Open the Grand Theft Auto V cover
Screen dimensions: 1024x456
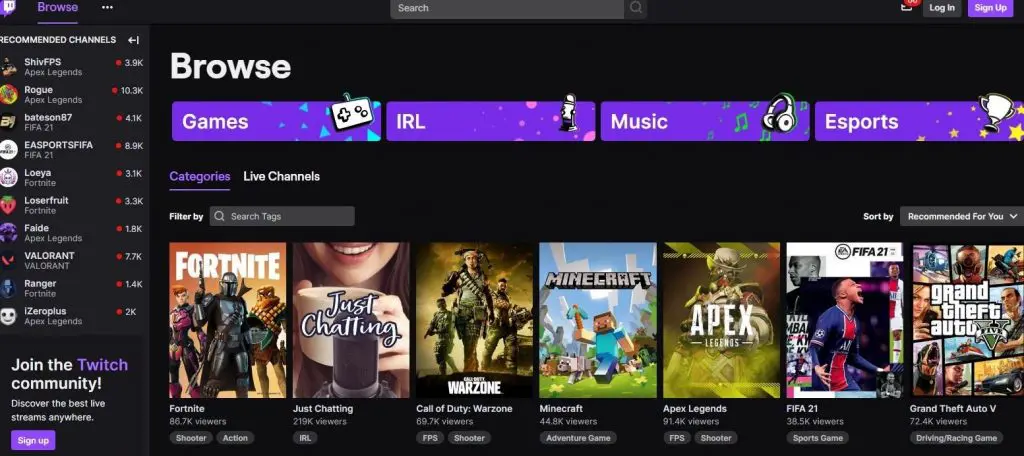pyautogui.click(x=967, y=320)
